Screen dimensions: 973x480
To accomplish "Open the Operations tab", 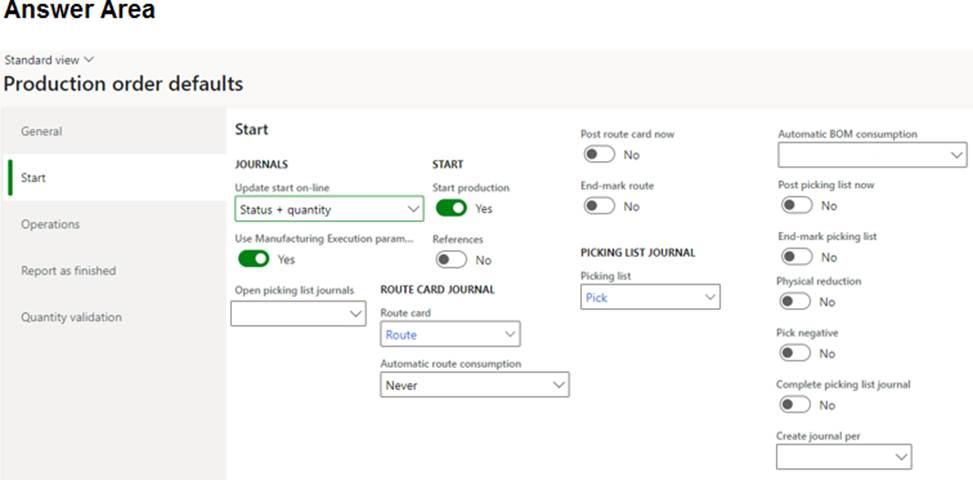I will click(114, 224).
